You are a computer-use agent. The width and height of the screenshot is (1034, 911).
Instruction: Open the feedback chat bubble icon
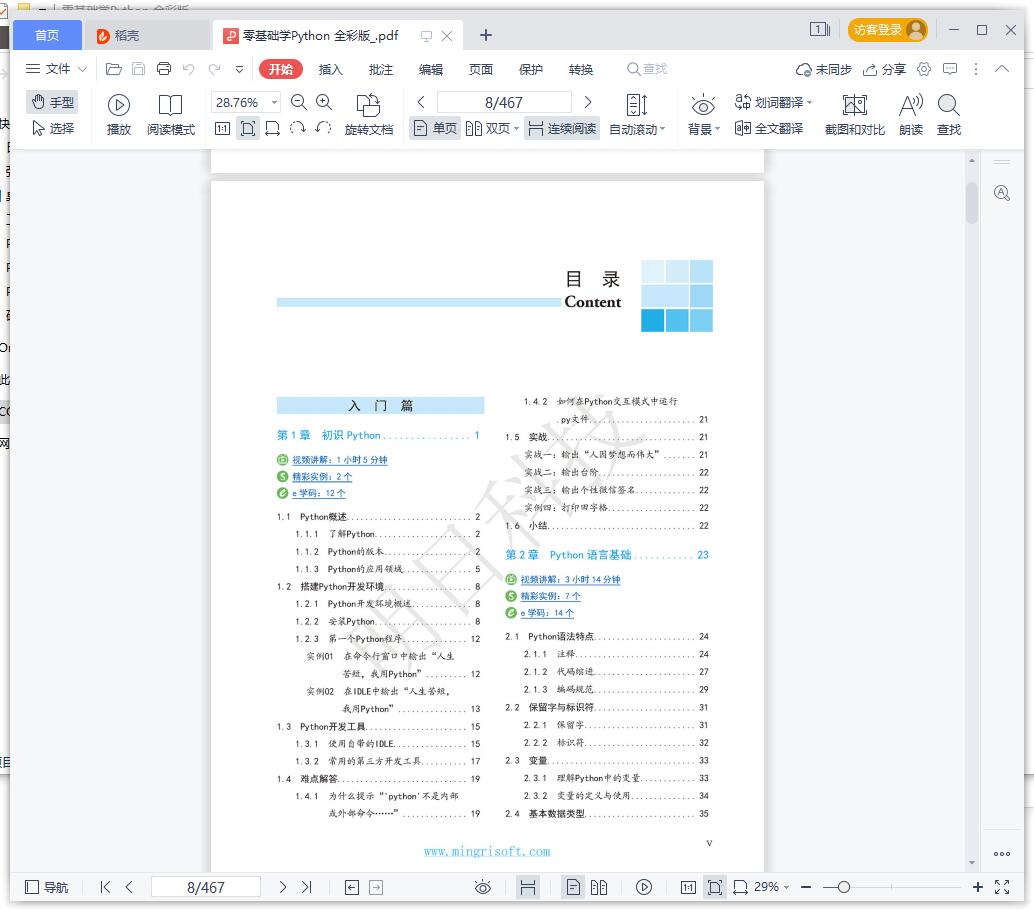click(950, 69)
